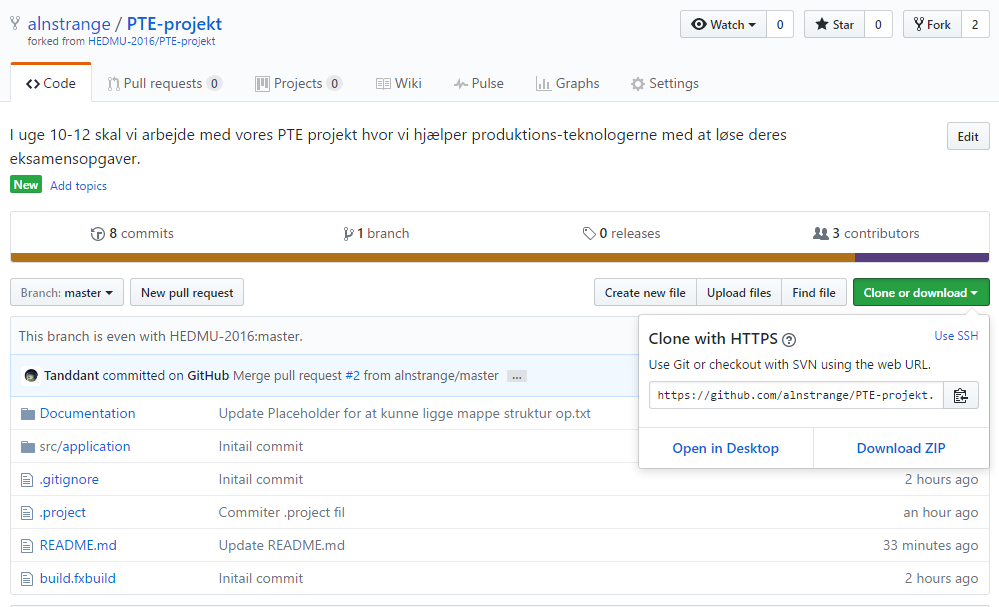Expand the commit message ellipsis button
The height and width of the screenshot is (607, 999).
(x=516, y=376)
